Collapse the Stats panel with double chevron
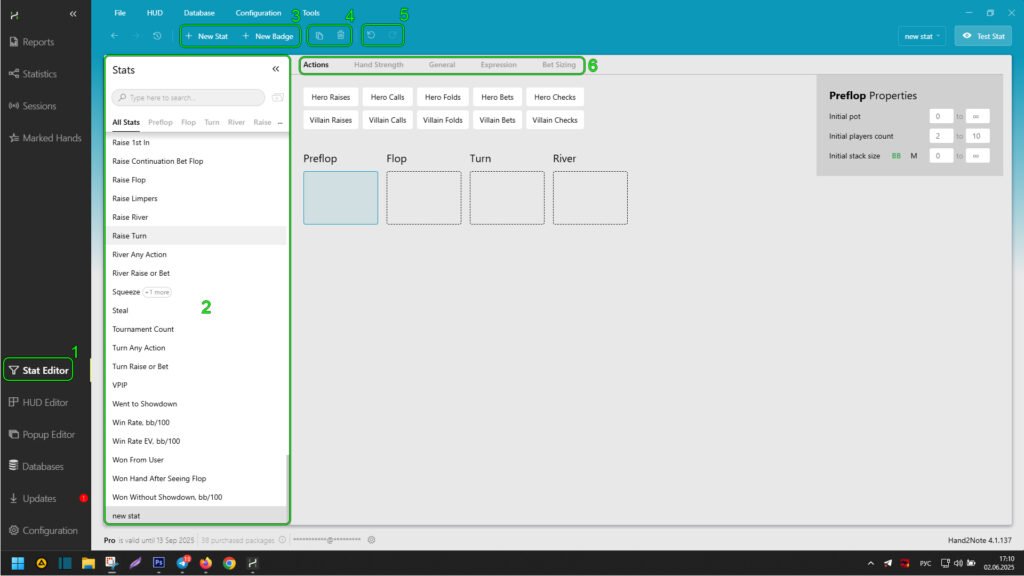1024x576 pixels. click(x=276, y=70)
